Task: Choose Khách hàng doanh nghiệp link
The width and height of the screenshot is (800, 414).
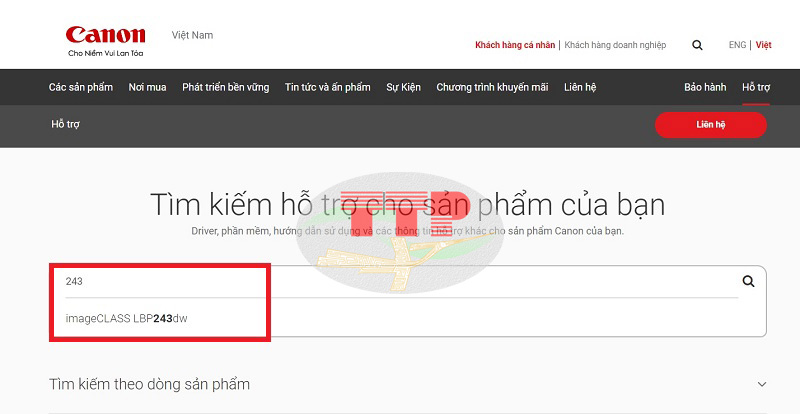Action: 615,45
